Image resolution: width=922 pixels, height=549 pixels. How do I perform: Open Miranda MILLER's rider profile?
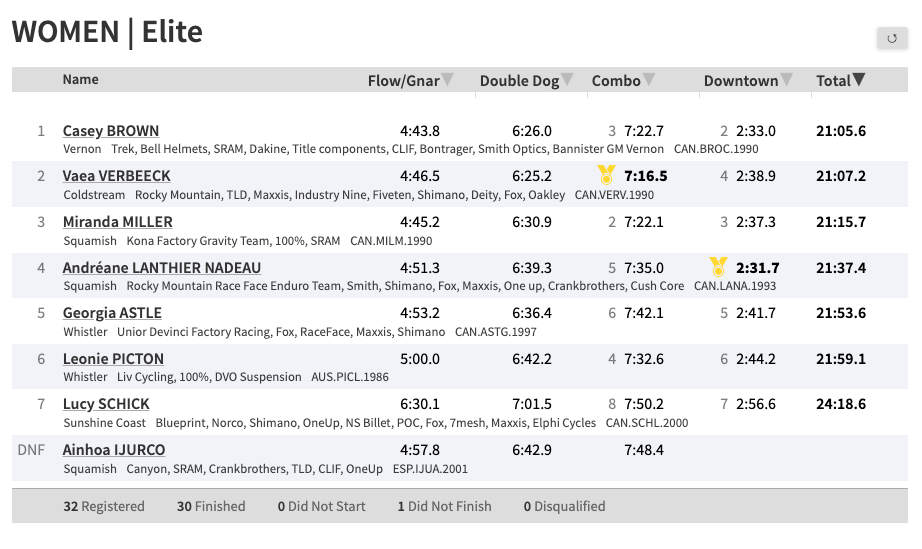pos(118,222)
